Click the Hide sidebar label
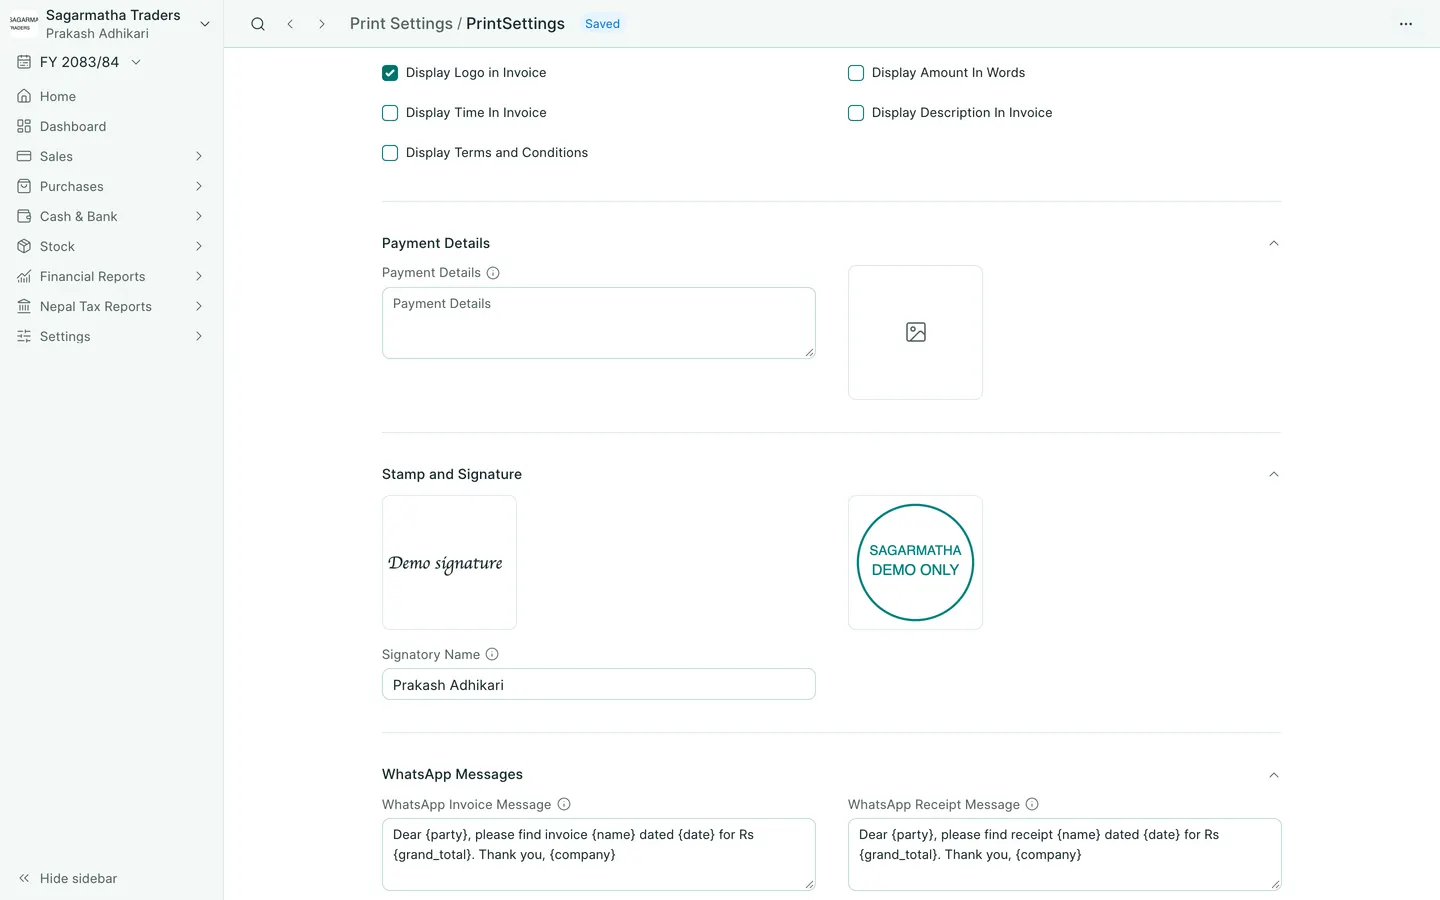Viewport: 1440px width, 900px height. pyautogui.click(x=79, y=878)
